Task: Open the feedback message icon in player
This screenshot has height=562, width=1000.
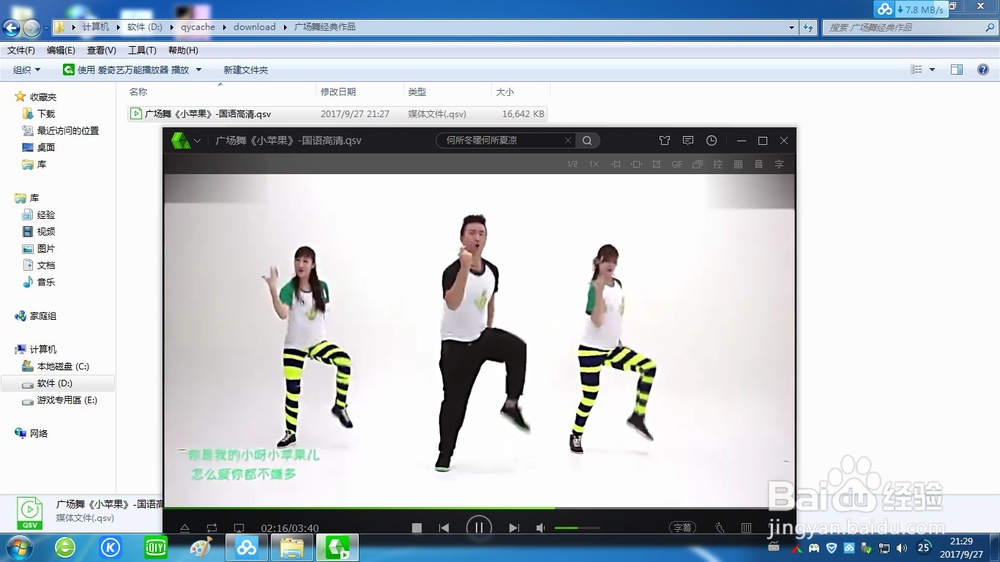Action: point(688,140)
